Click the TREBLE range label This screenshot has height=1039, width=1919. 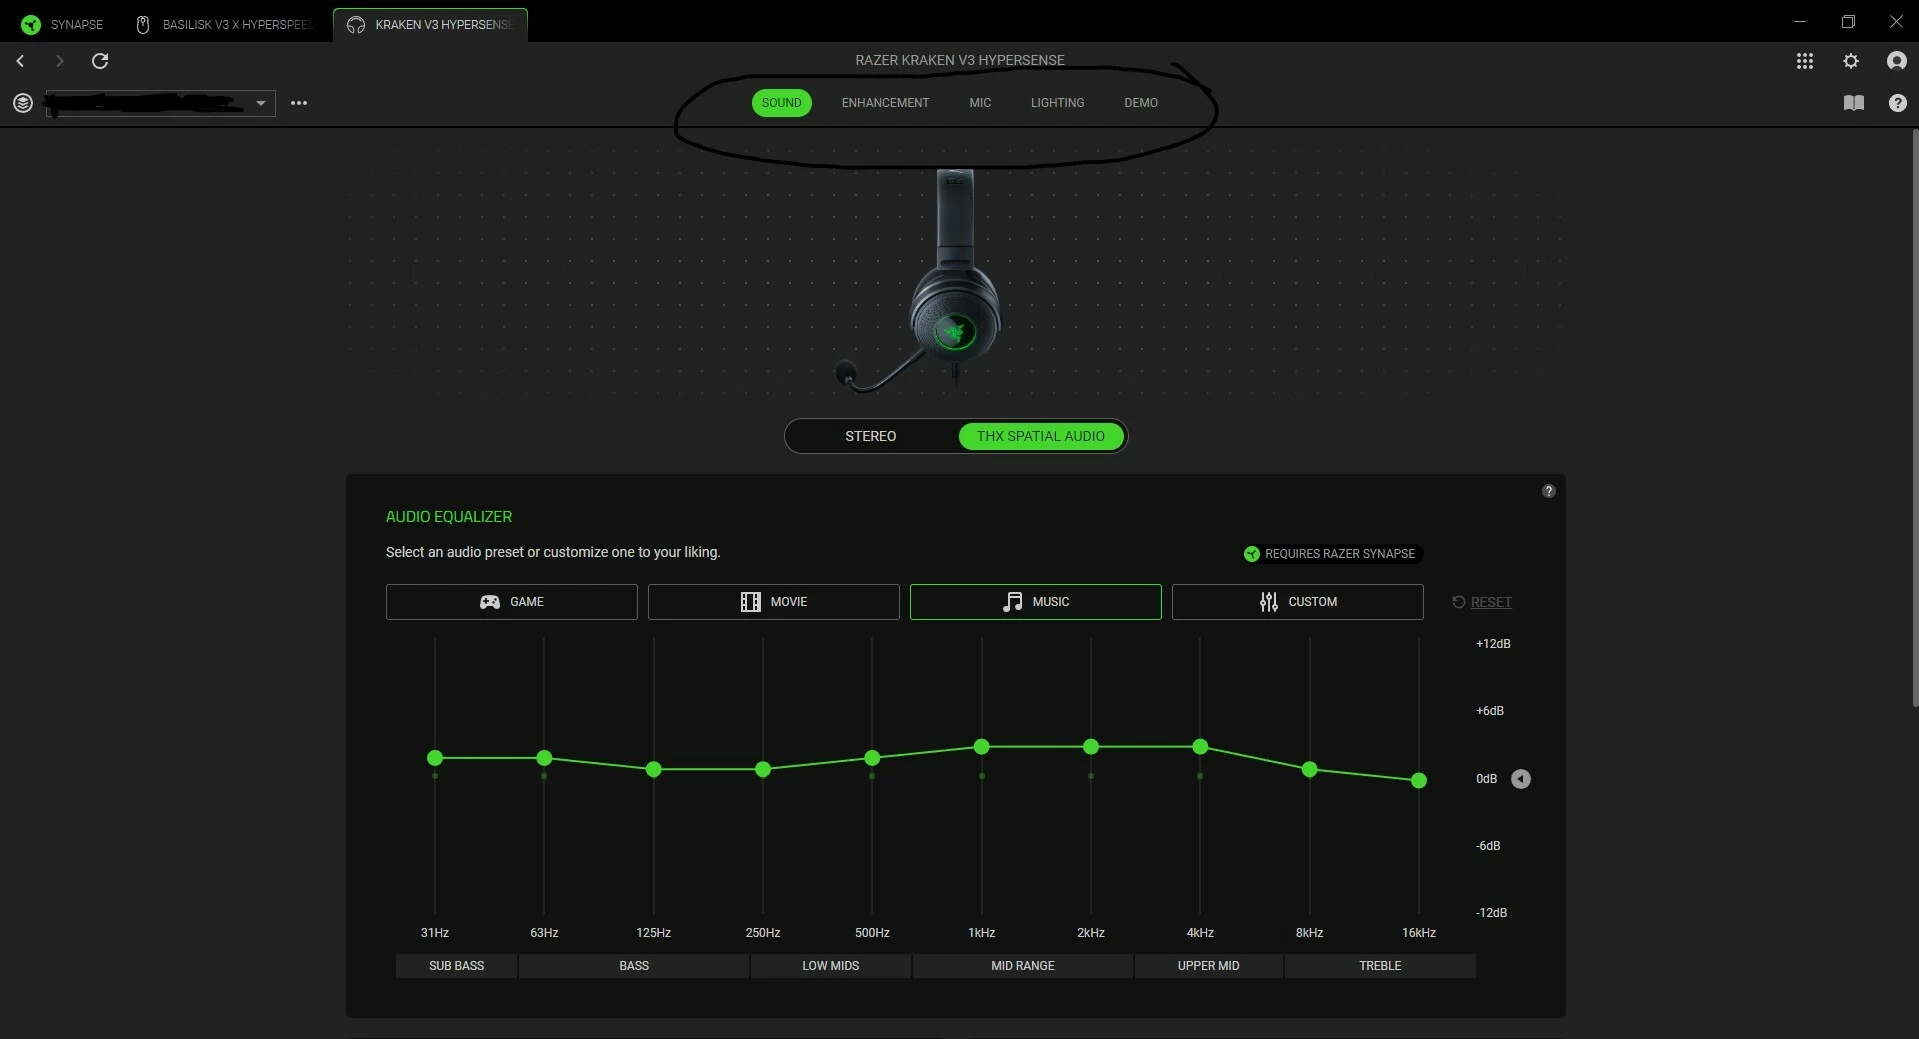pos(1380,966)
